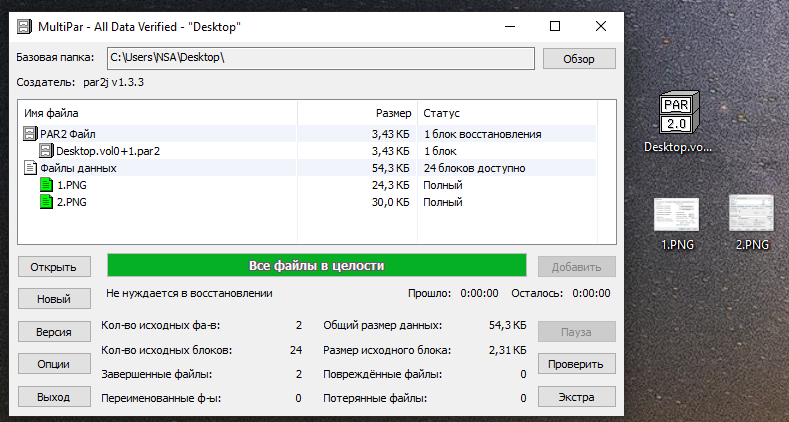Select the PAR 2.0 desktop file icon
The image size is (789, 422).
[678, 112]
